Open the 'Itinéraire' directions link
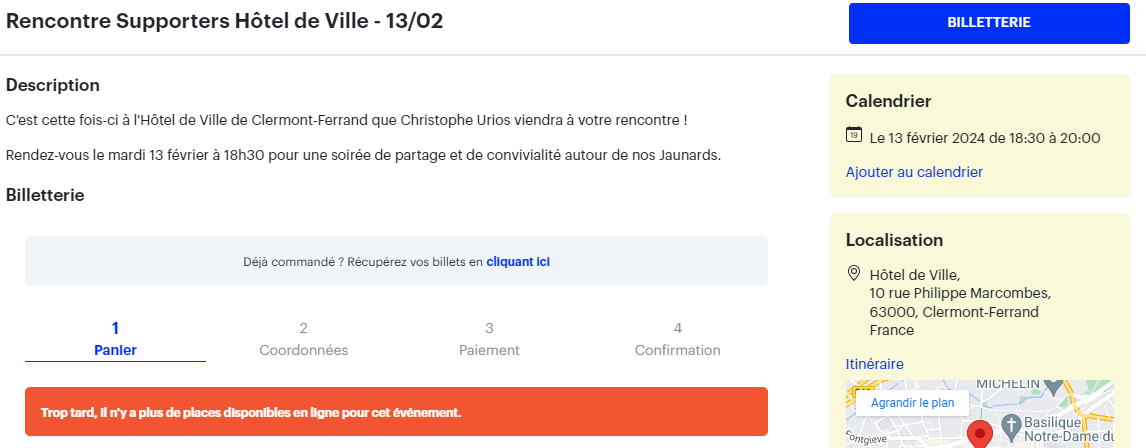The width and height of the screenshot is (1146, 448). 875,364
